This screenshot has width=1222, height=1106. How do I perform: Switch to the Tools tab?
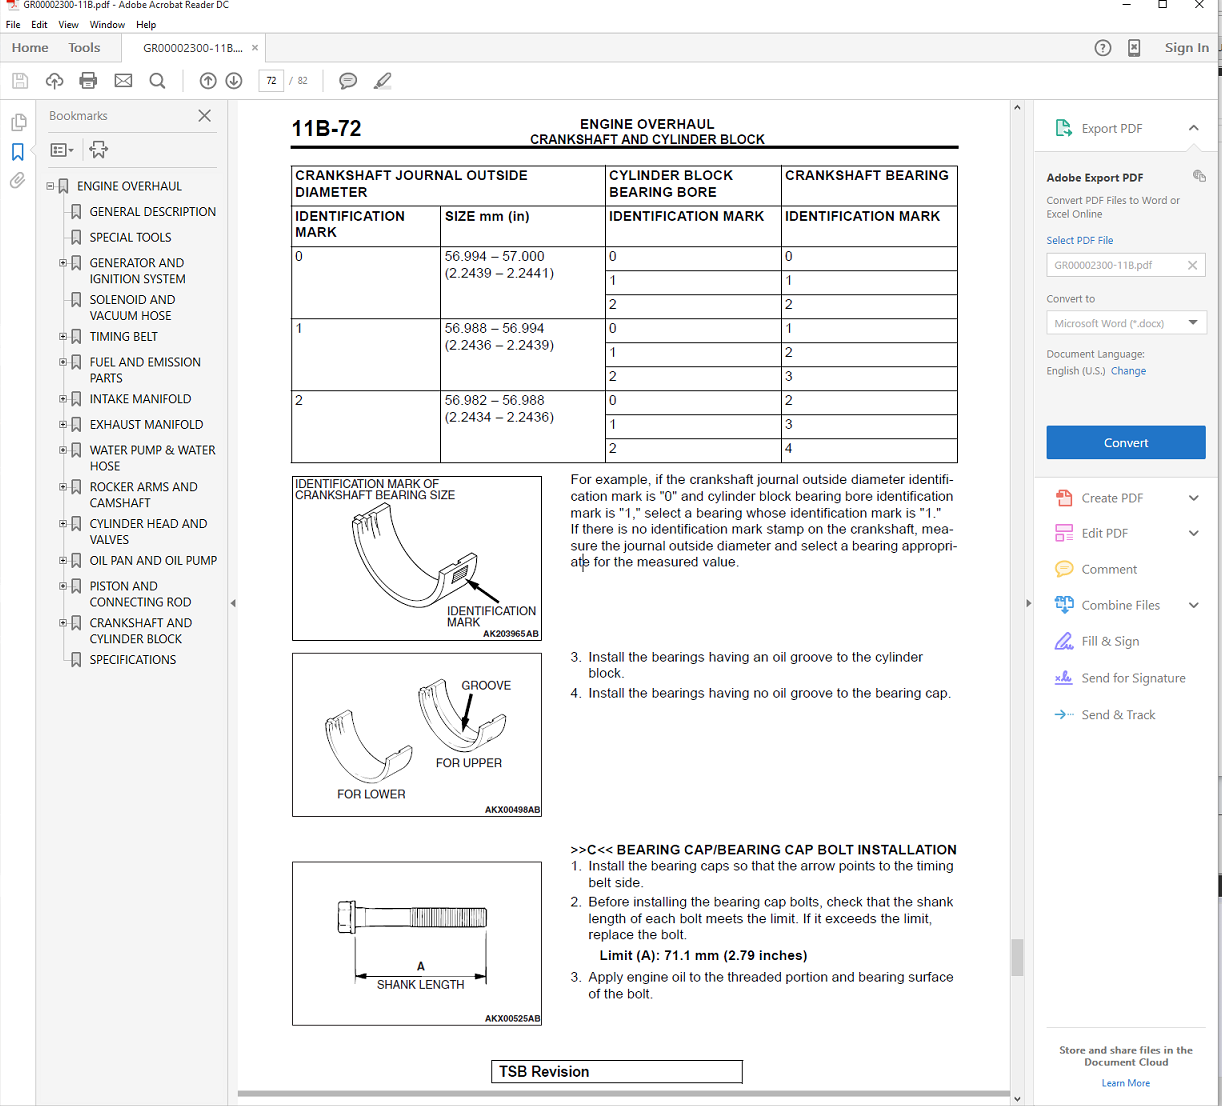(84, 48)
